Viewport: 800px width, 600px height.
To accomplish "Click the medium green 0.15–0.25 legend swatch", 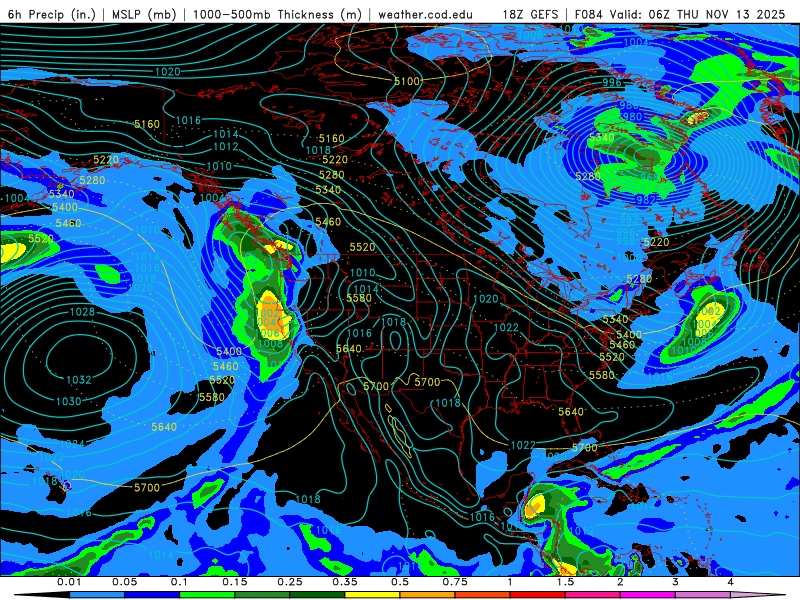I will click(x=262, y=595).
